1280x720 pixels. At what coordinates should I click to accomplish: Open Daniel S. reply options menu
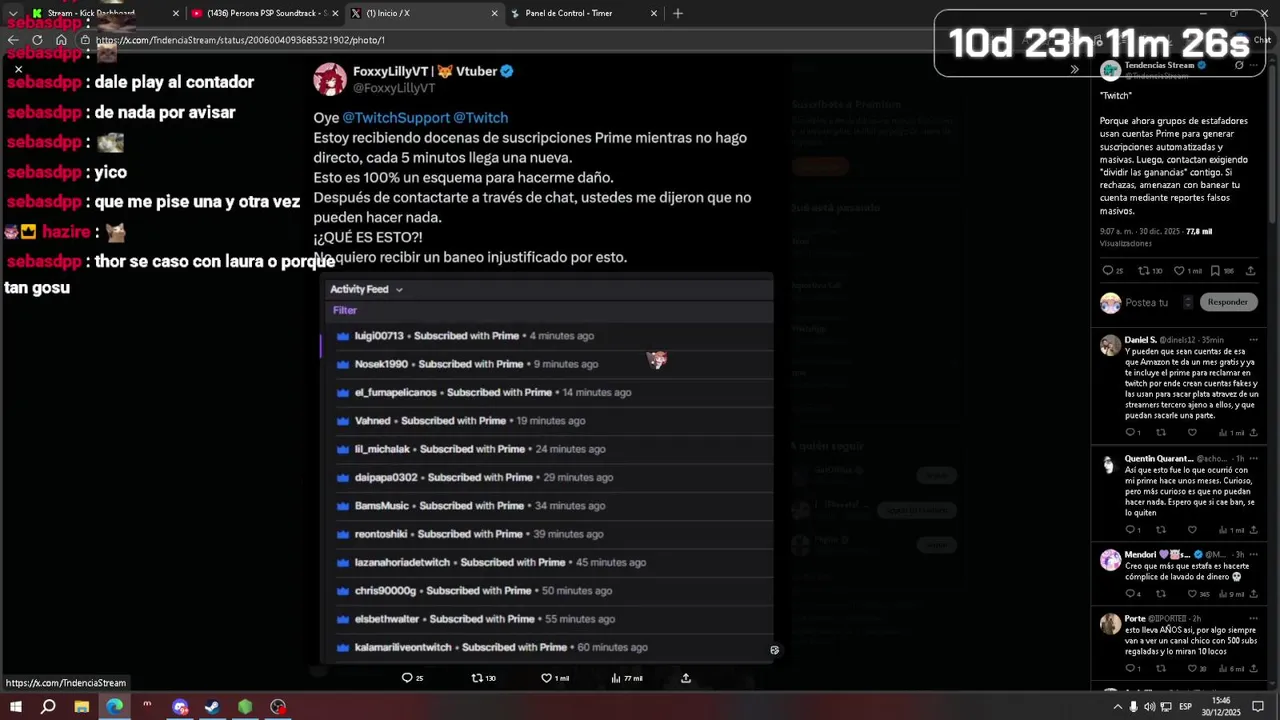(1253, 340)
